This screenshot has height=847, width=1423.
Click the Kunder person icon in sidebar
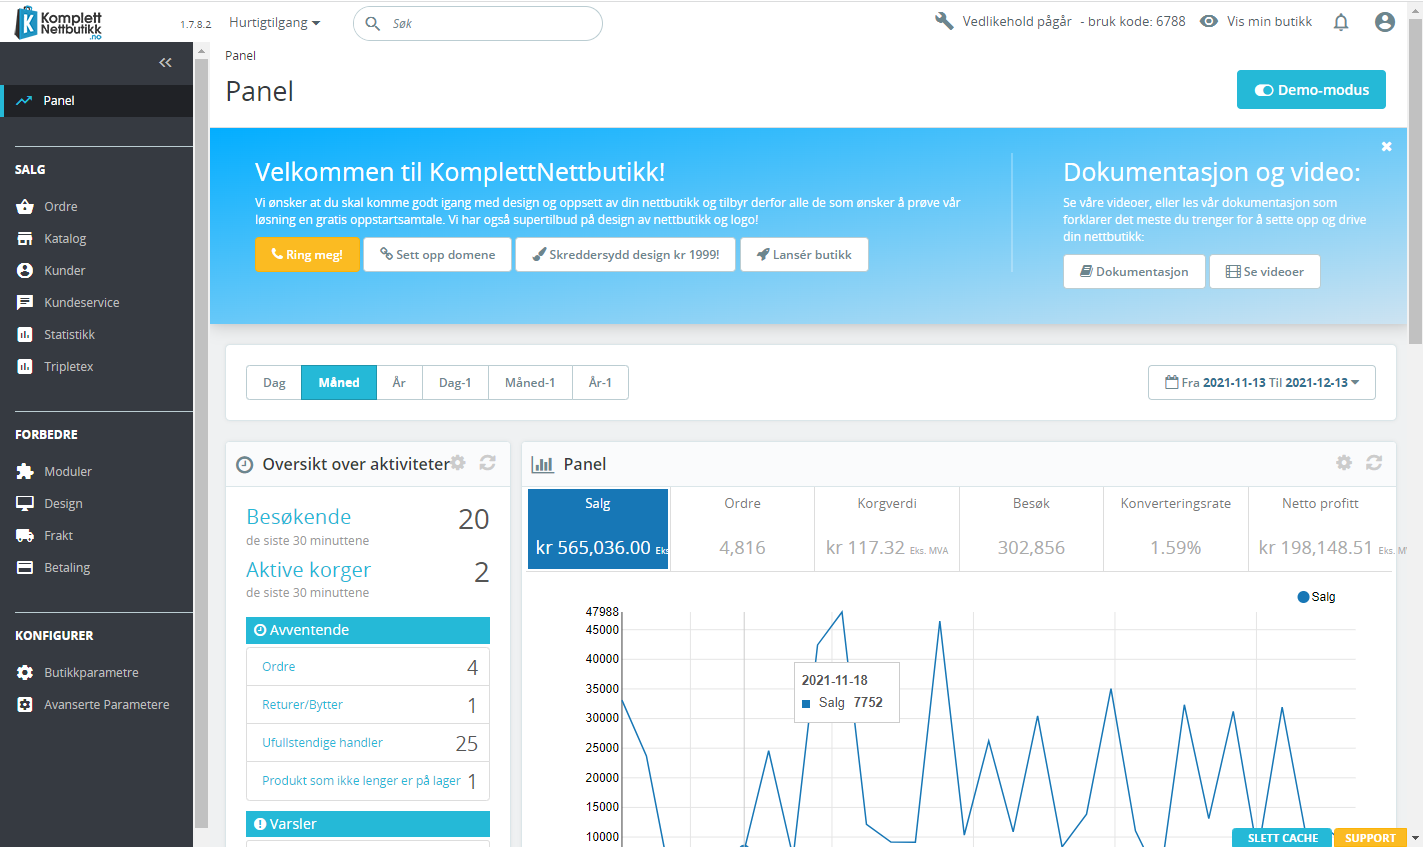pos(25,271)
